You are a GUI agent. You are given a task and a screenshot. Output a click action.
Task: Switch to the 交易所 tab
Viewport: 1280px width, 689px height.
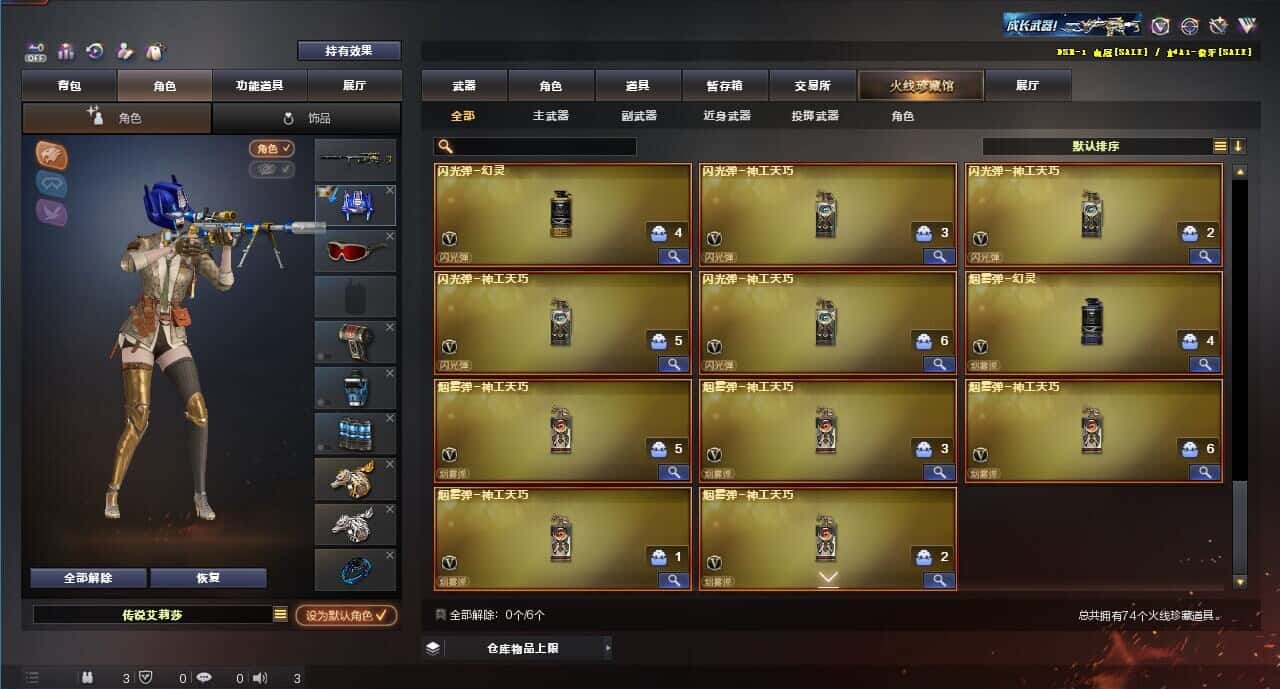(x=813, y=86)
